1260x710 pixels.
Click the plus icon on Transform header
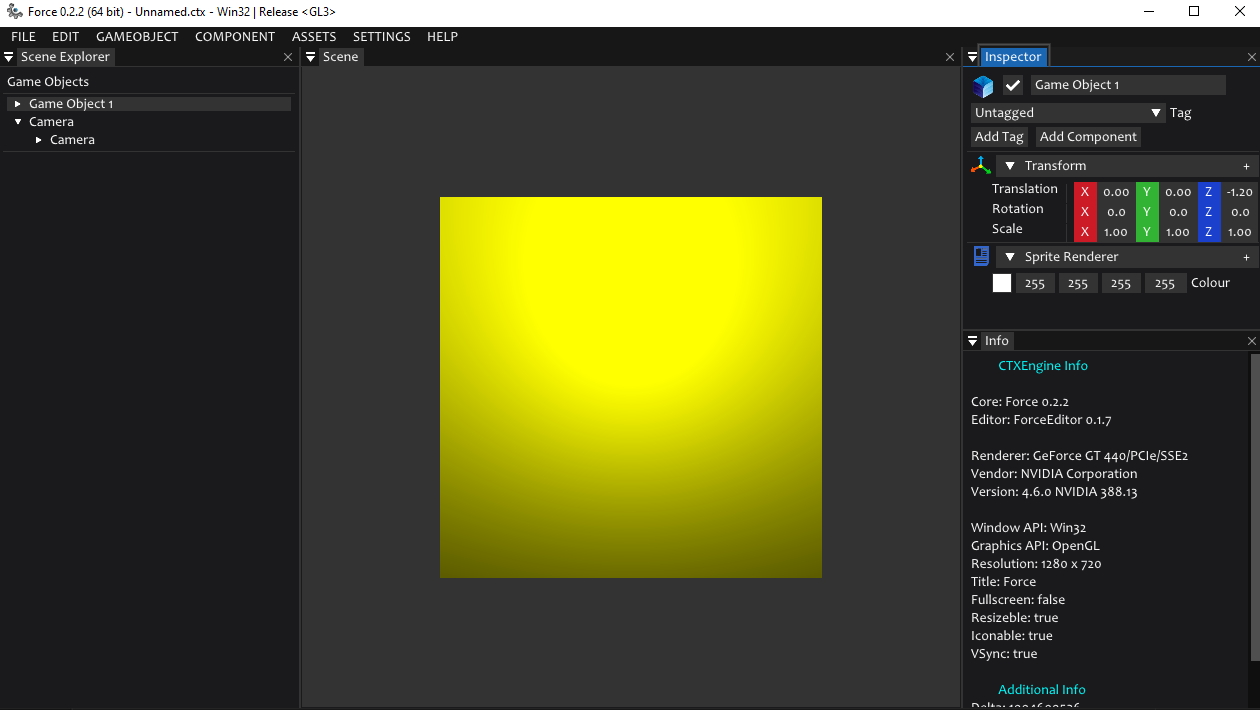1246,167
